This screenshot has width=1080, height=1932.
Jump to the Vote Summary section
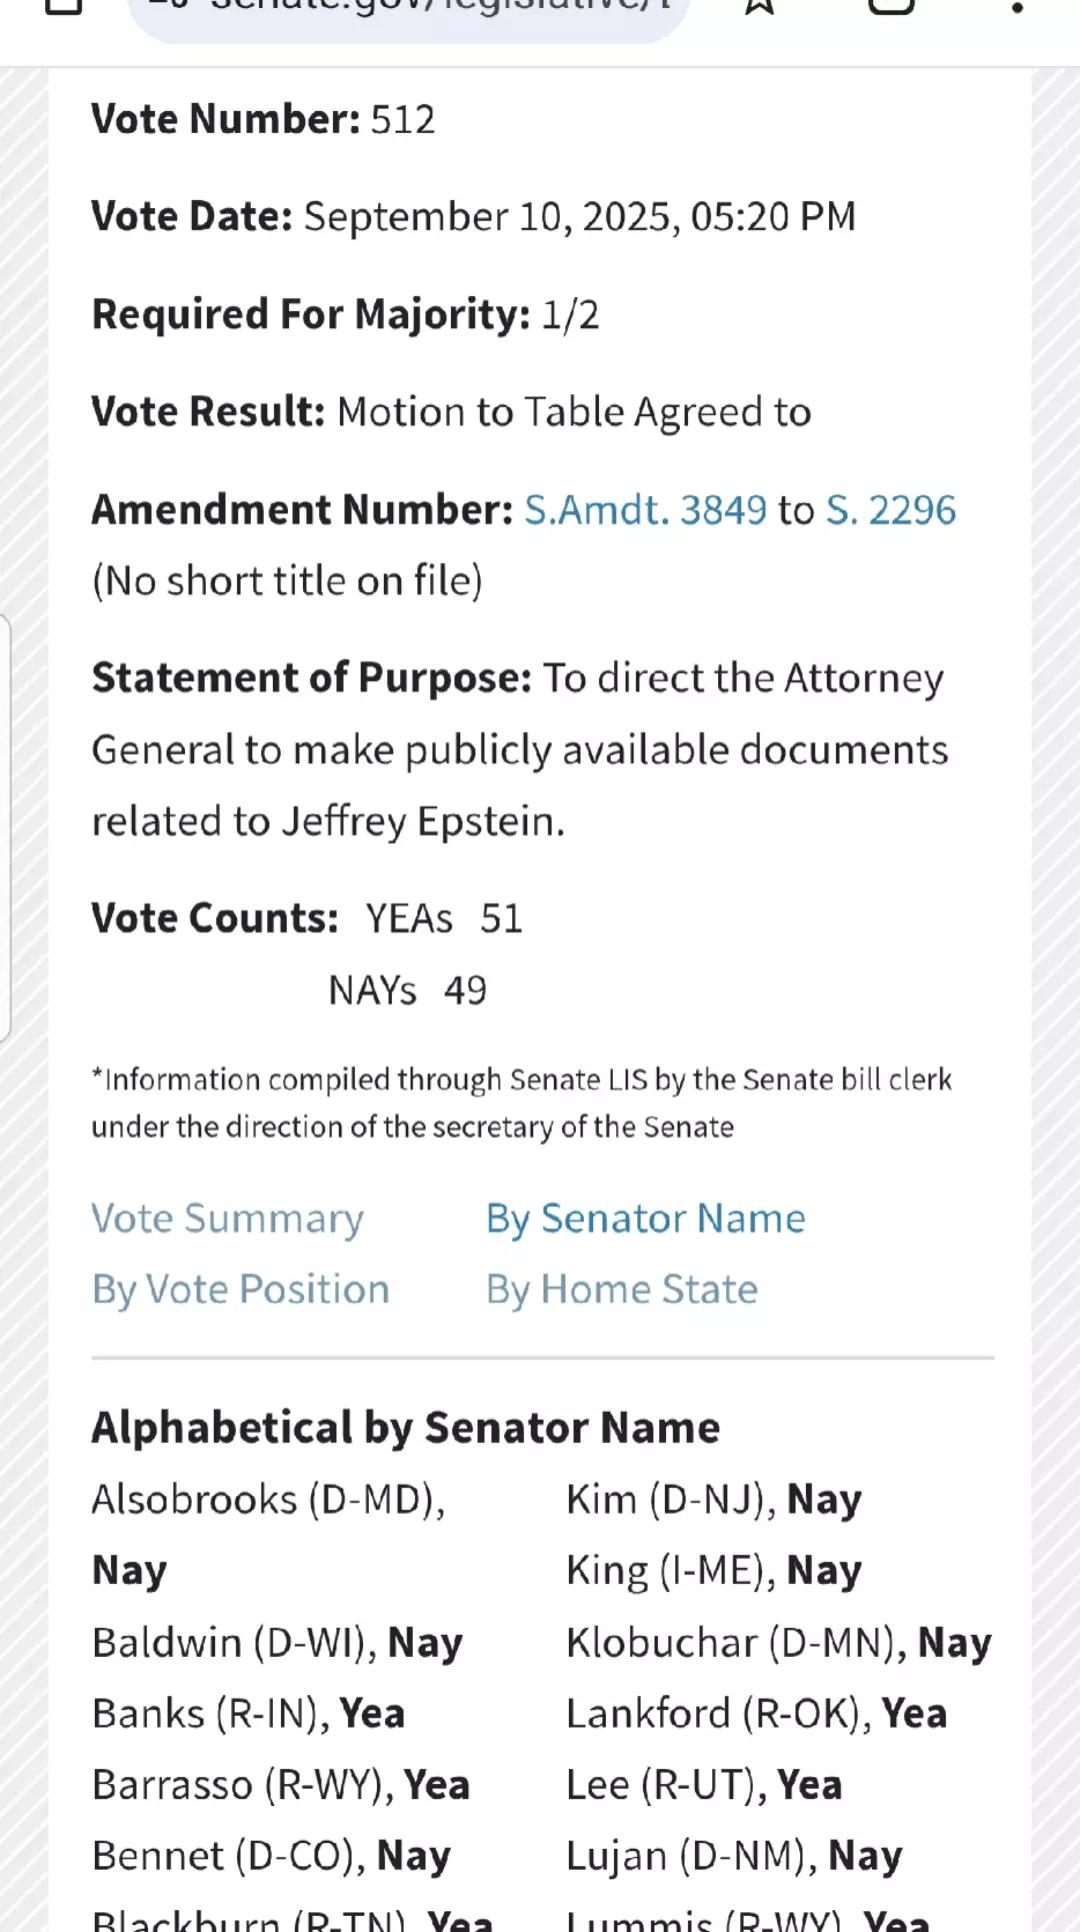pos(228,1219)
